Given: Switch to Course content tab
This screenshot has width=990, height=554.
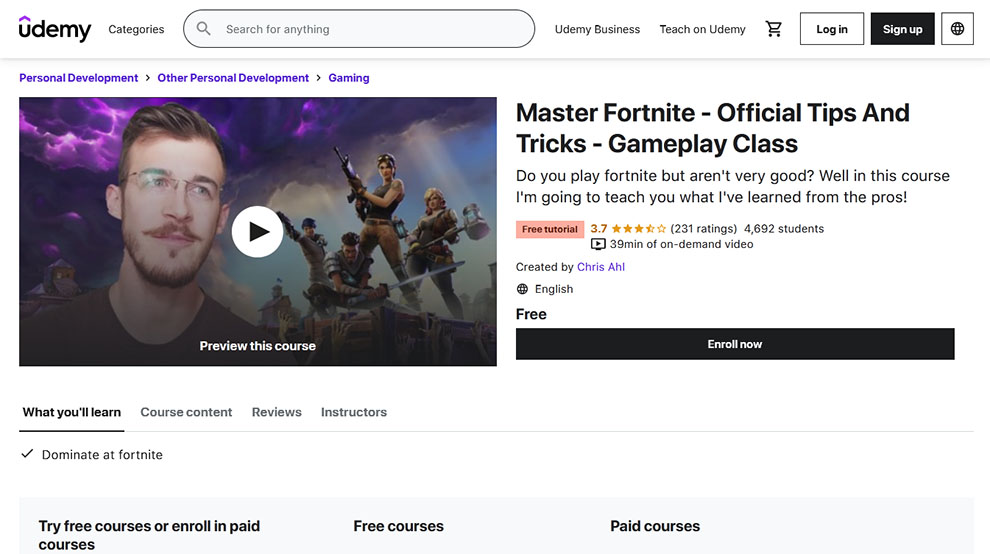Looking at the screenshot, I should tap(186, 412).
